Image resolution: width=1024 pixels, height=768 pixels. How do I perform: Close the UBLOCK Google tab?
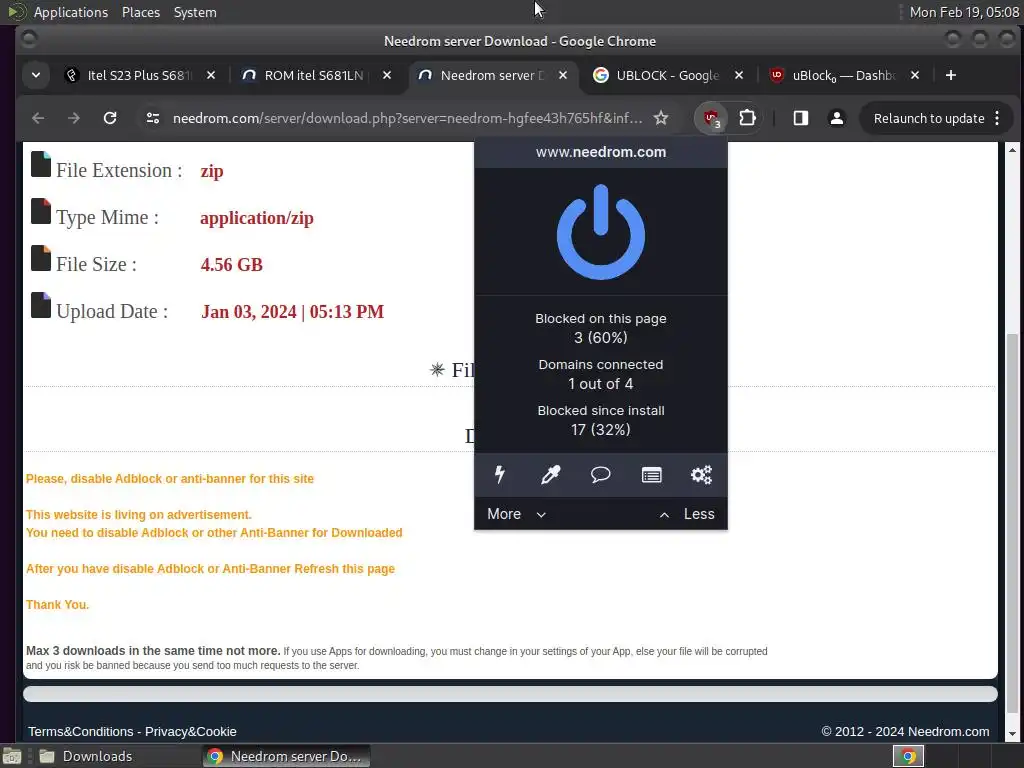[739, 75]
